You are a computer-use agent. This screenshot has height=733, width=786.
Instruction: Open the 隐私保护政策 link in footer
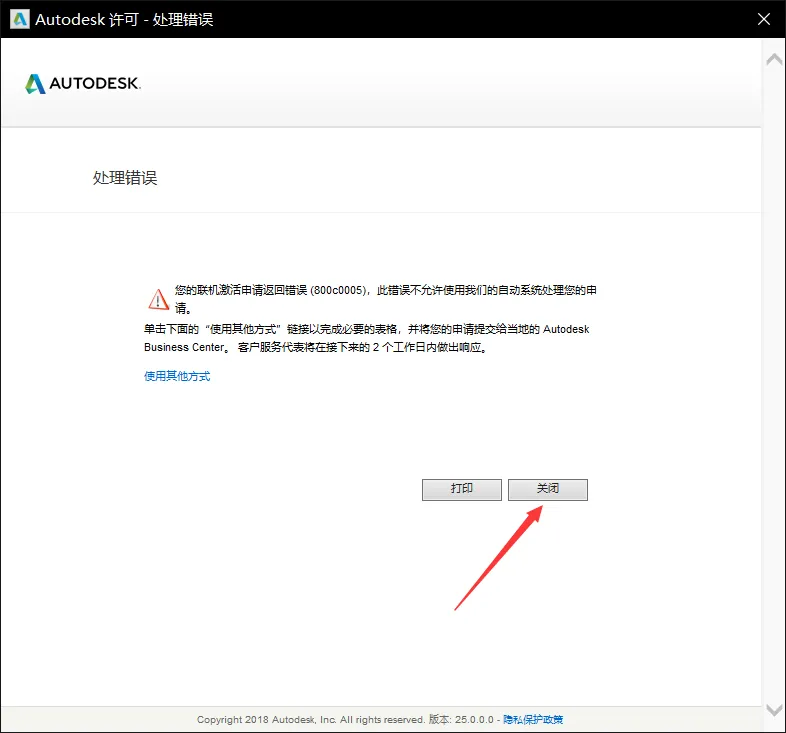click(x=533, y=719)
